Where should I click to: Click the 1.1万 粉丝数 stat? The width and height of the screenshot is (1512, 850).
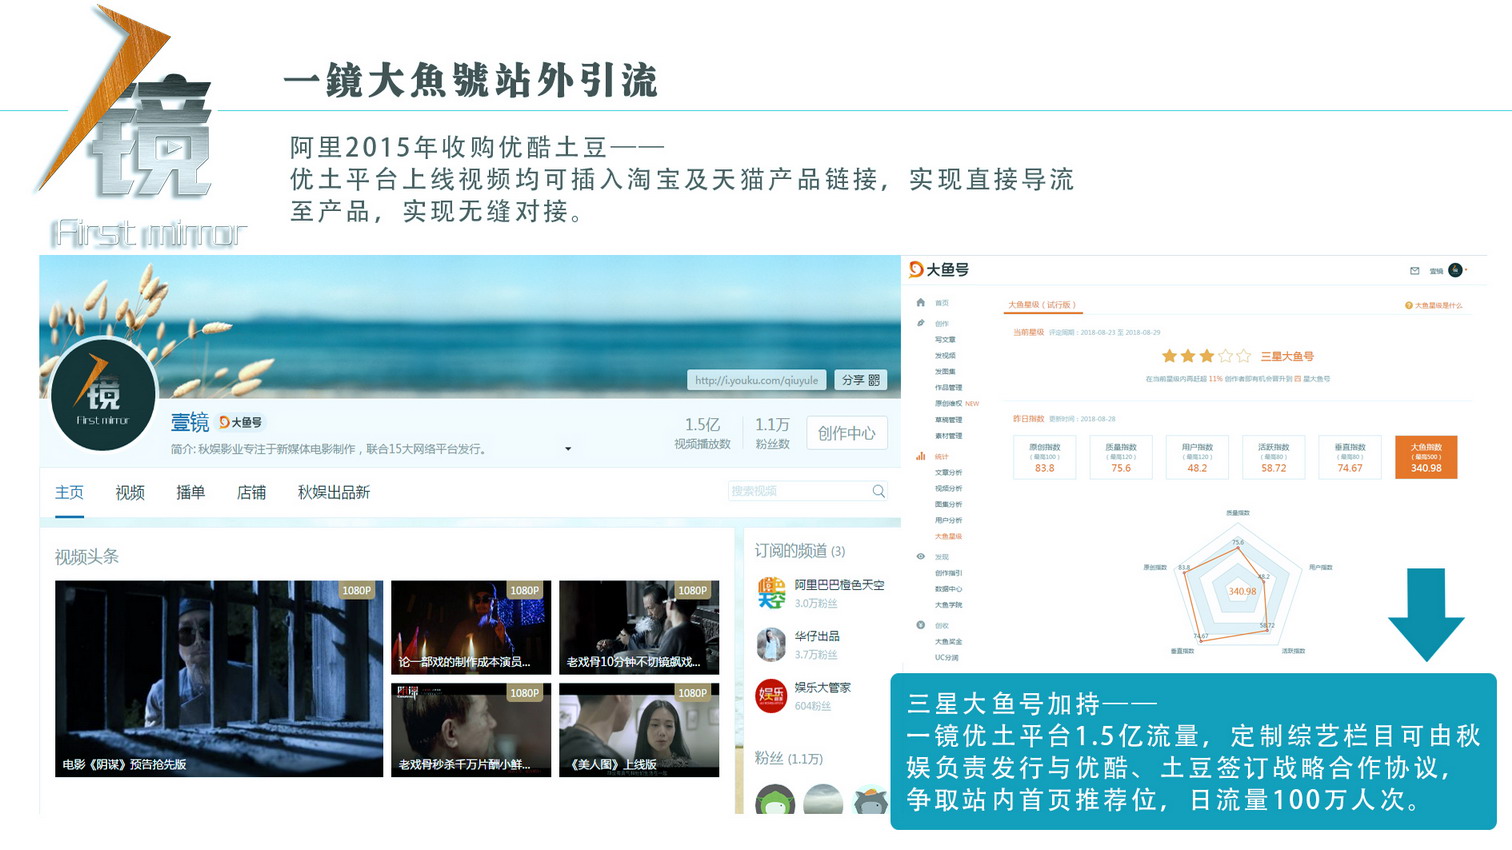pyautogui.click(x=772, y=433)
